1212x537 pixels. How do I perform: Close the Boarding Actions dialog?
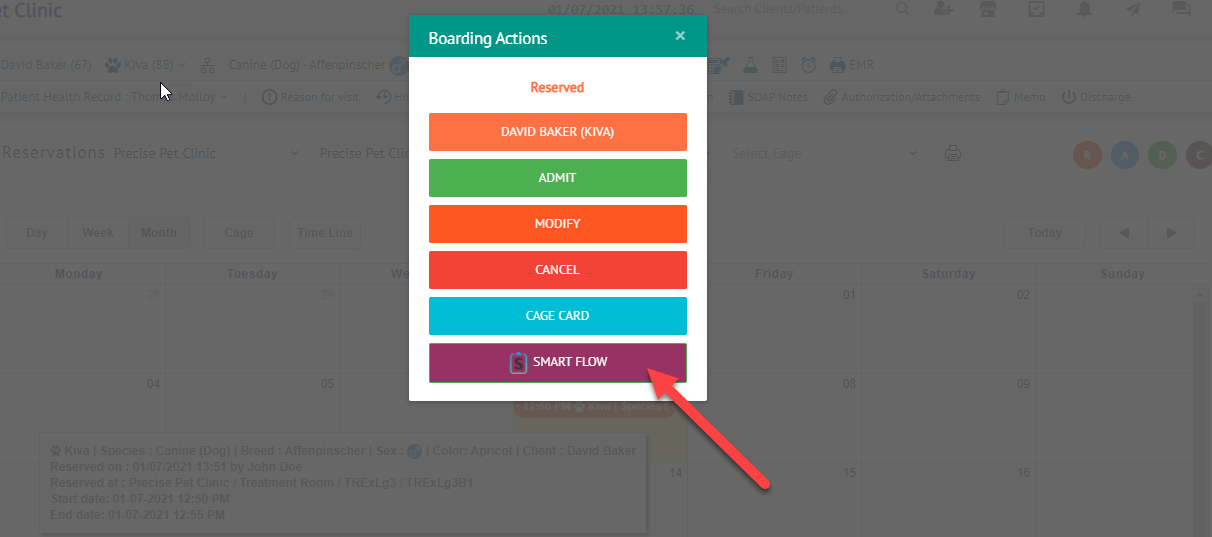680,36
